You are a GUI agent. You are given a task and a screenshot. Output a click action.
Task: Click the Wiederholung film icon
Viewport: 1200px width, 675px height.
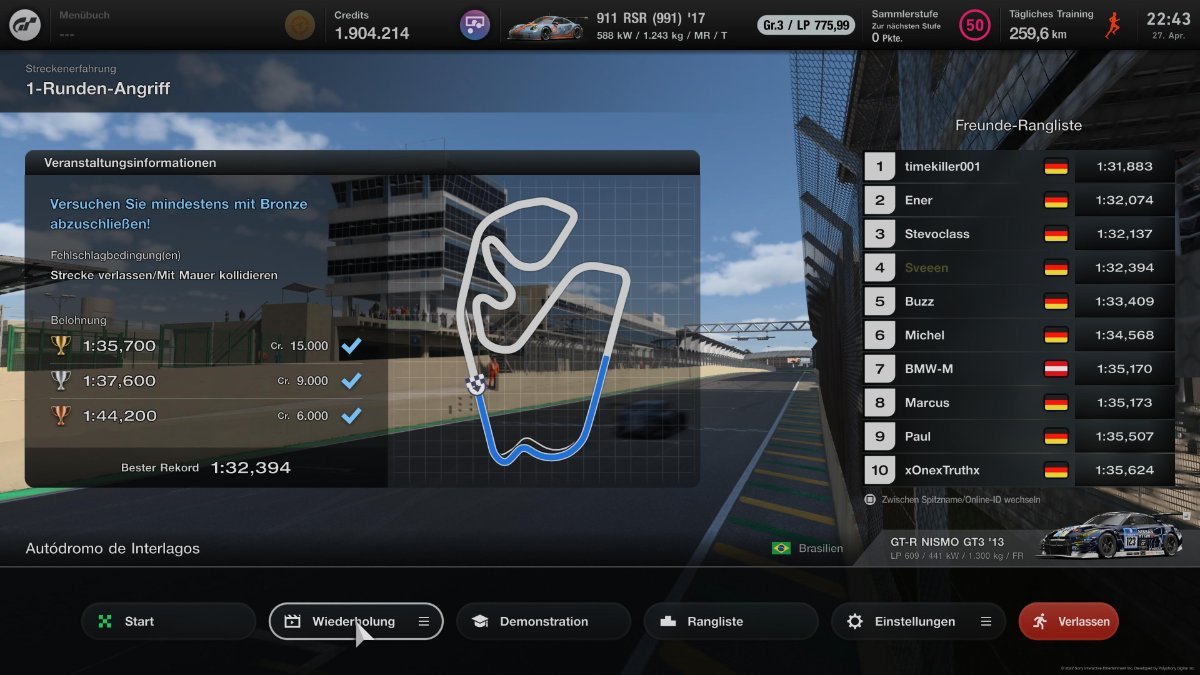pos(293,621)
